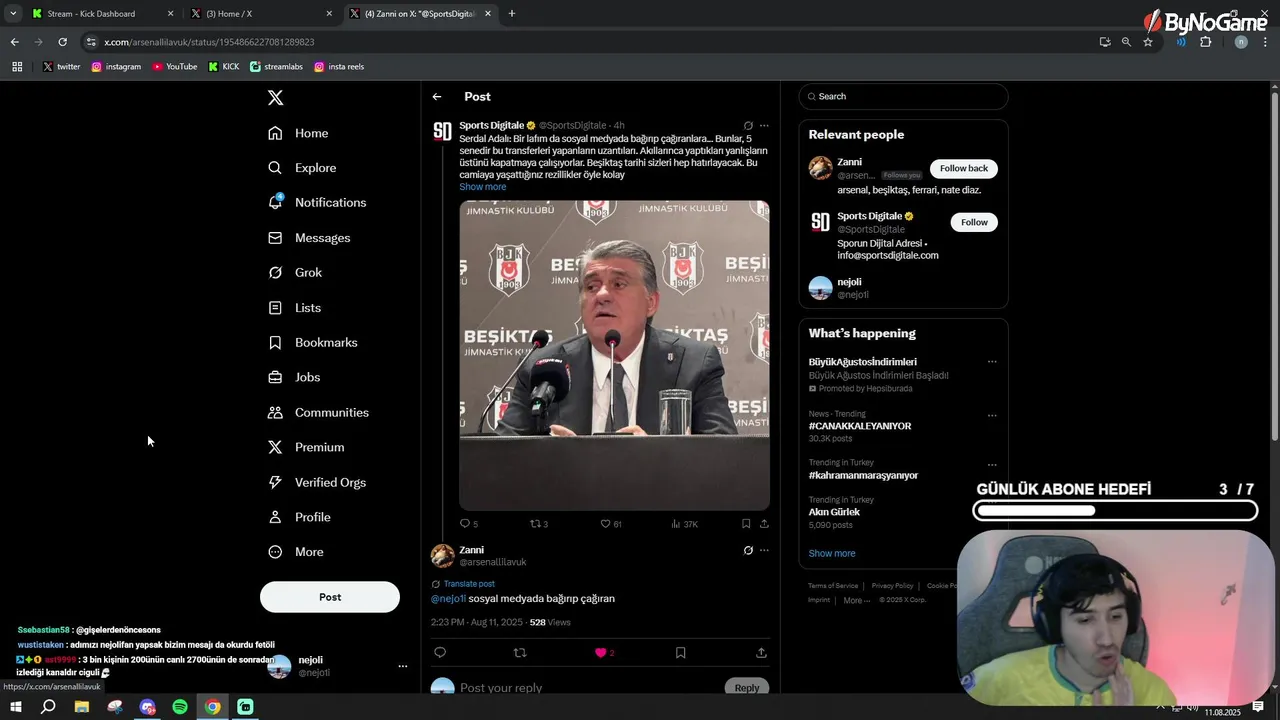
Task: Click the Grok icon on Sports Digitale post
Action: coord(748,126)
